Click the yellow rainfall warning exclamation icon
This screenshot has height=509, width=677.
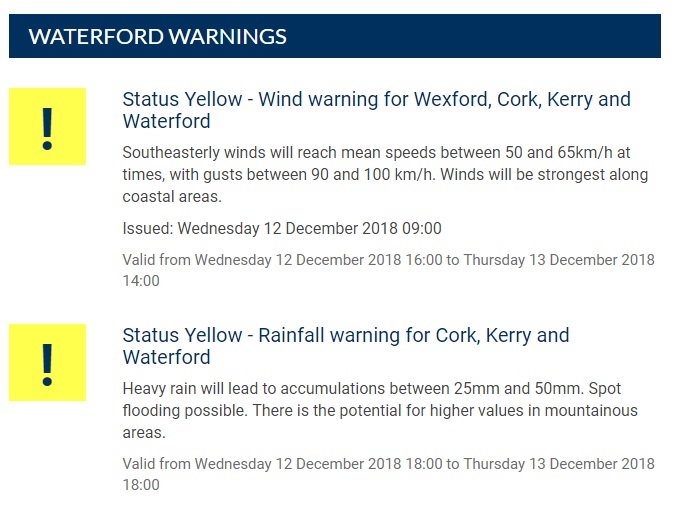pos(47,362)
